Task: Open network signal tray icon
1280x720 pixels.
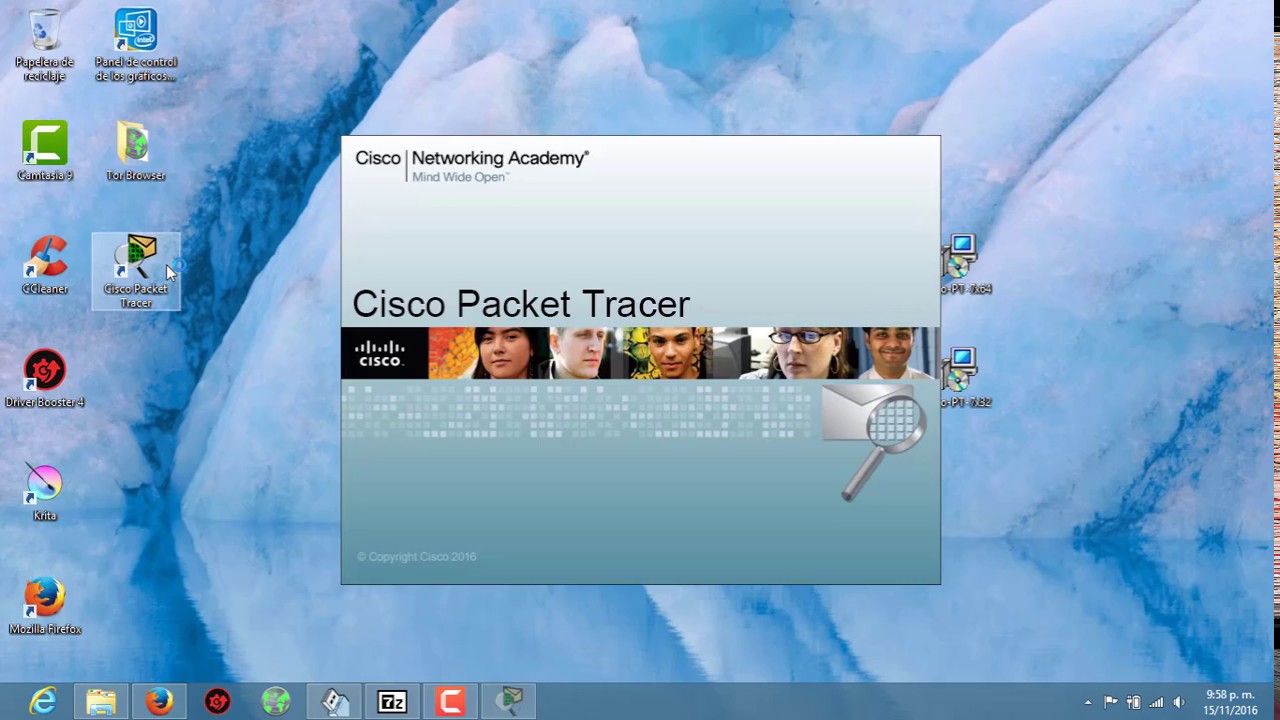Action: (x=1156, y=702)
